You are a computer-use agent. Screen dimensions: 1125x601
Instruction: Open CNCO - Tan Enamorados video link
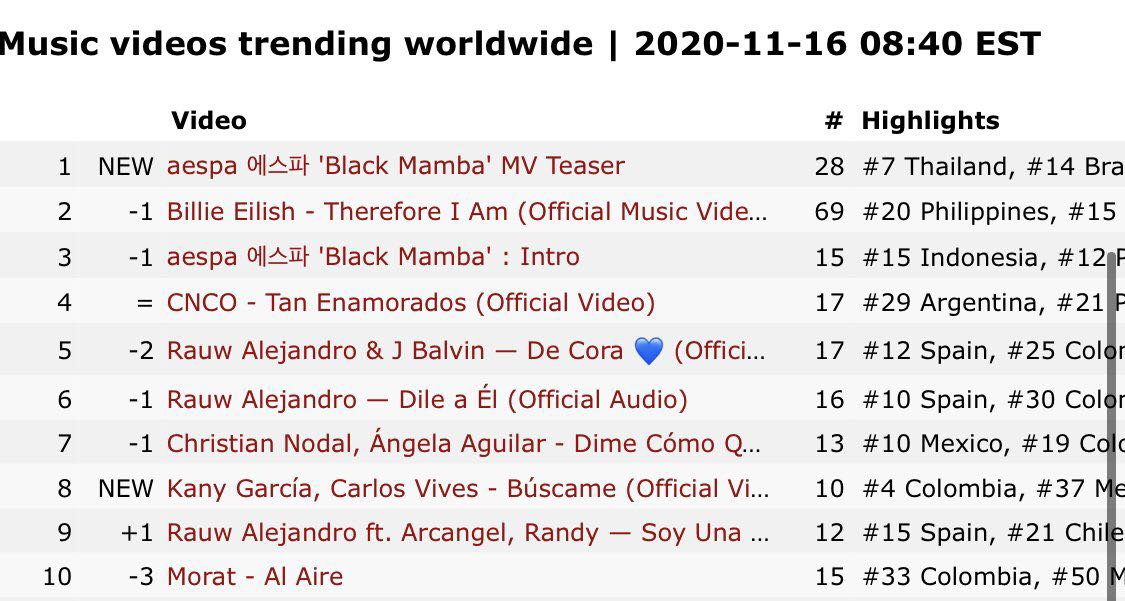point(410,303)
